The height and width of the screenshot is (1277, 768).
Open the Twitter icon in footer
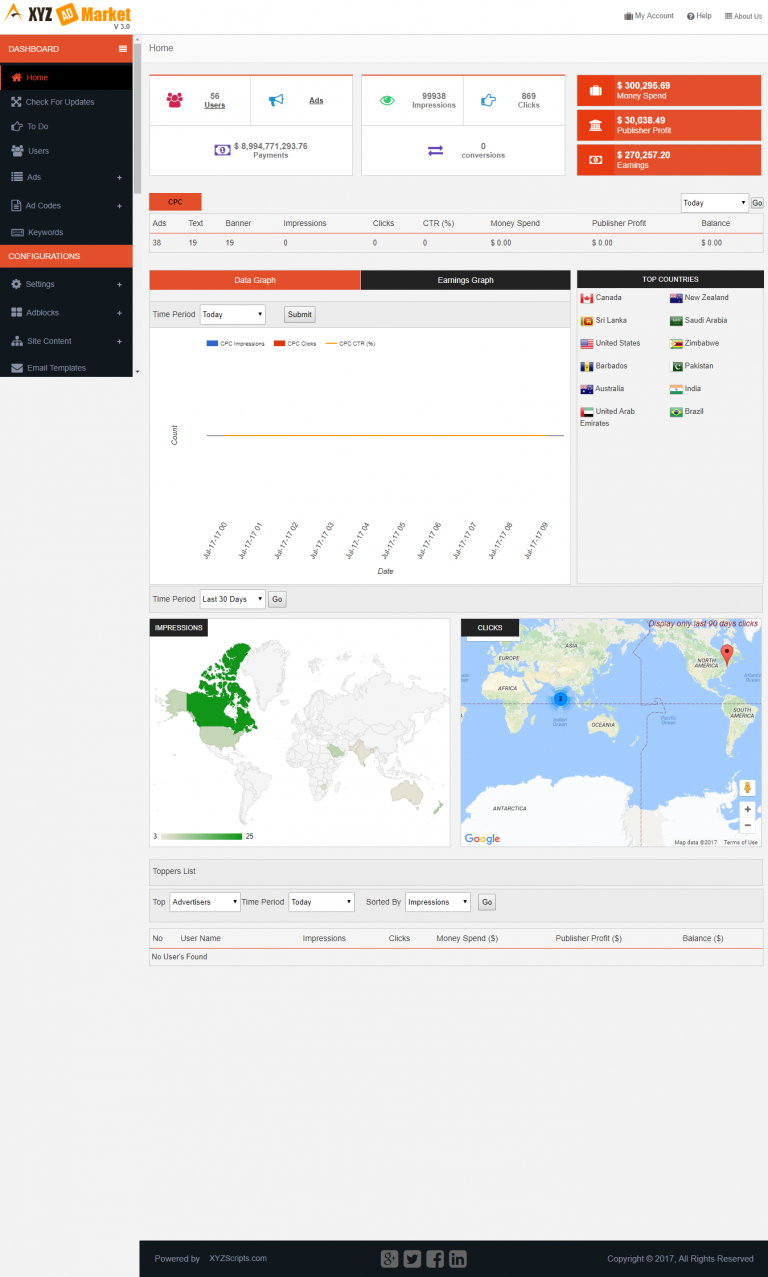pyautogui.click(x=412, y=1259)
